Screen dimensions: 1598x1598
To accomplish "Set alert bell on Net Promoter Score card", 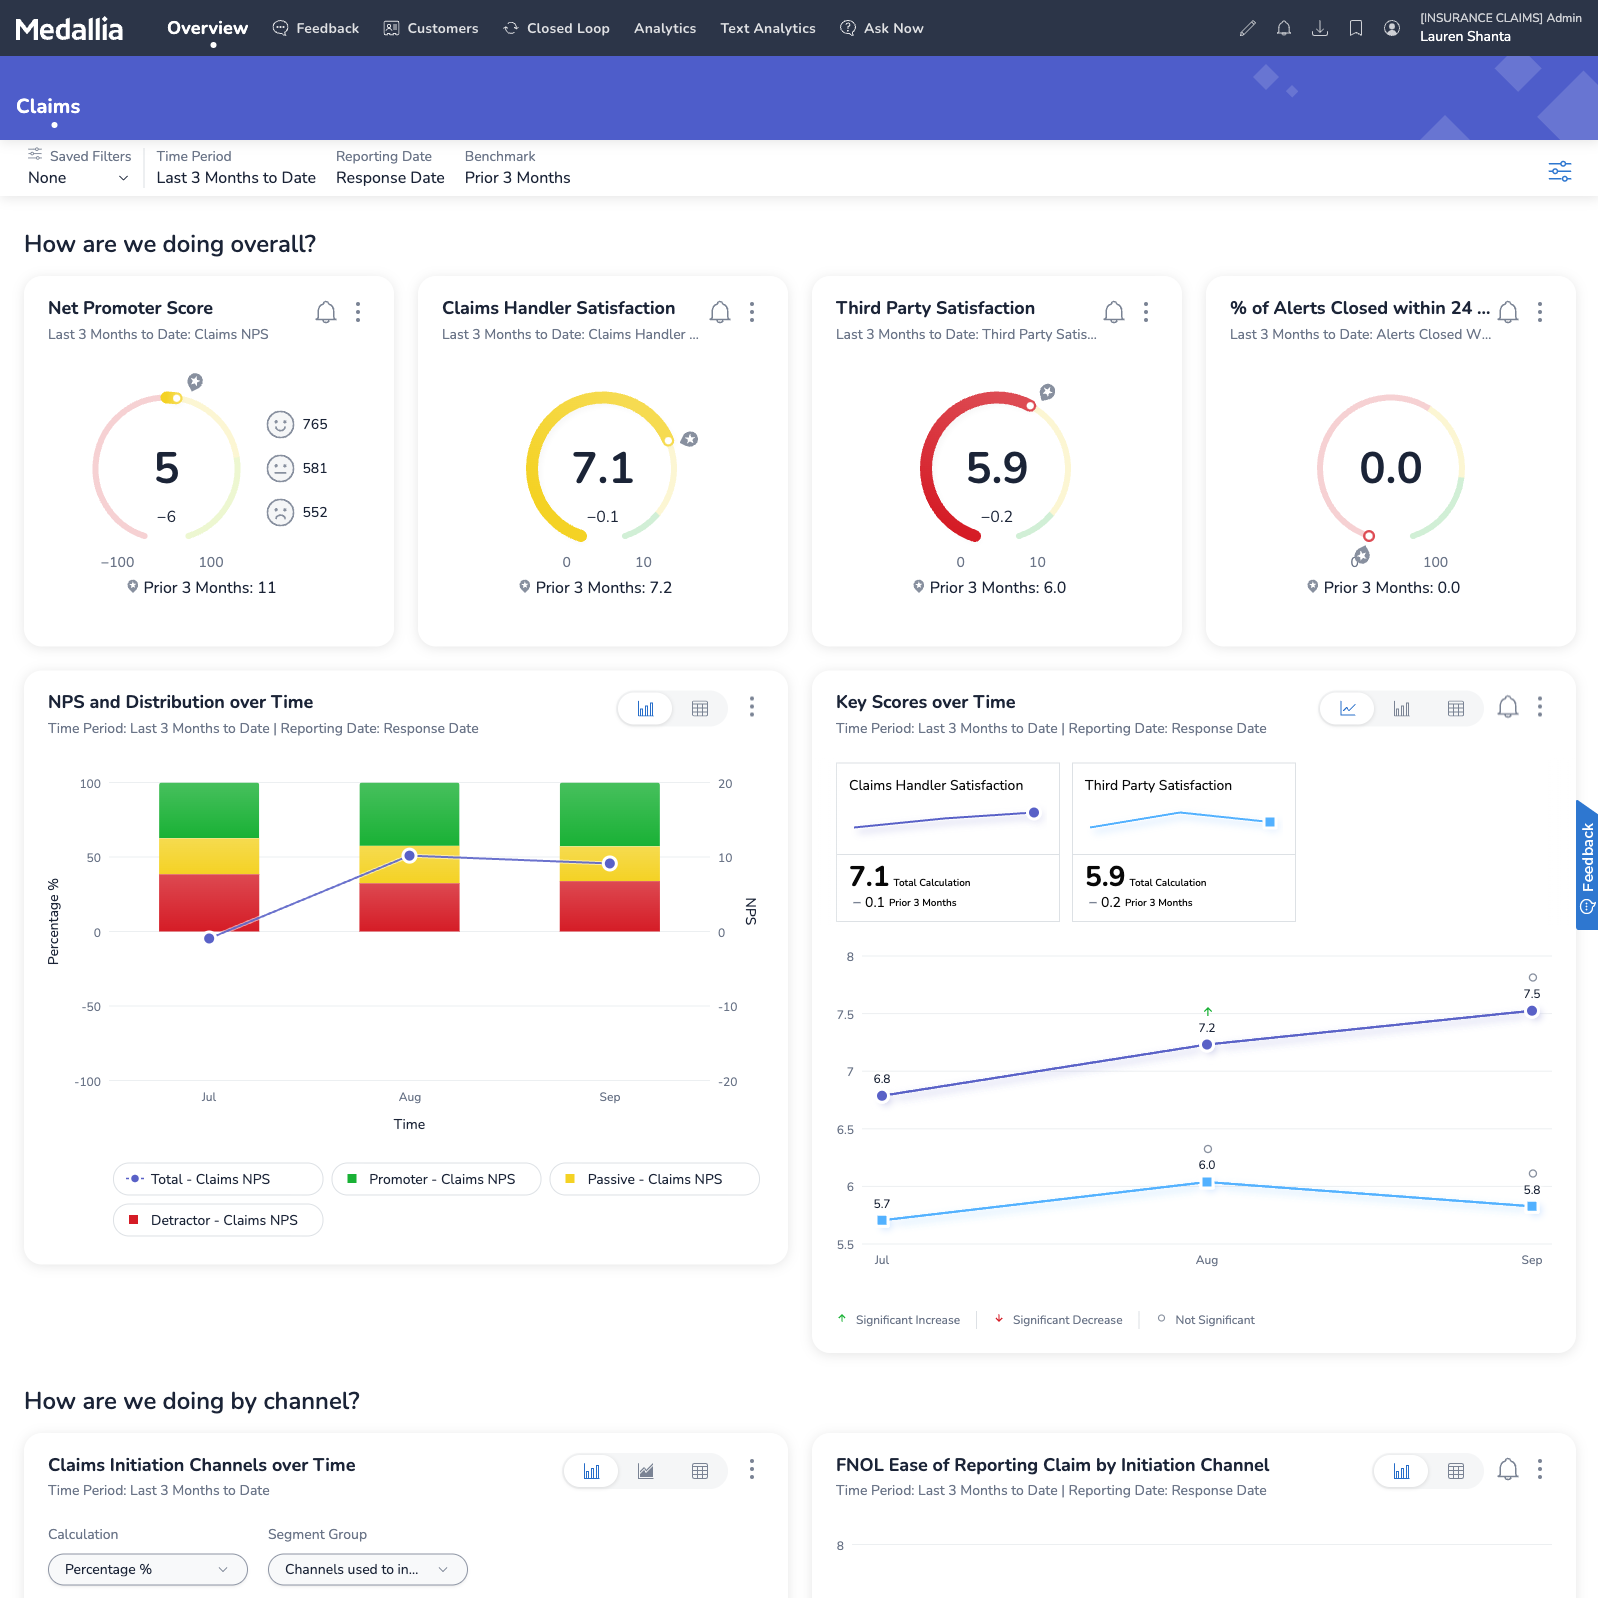I will click(x=326, y=312).
